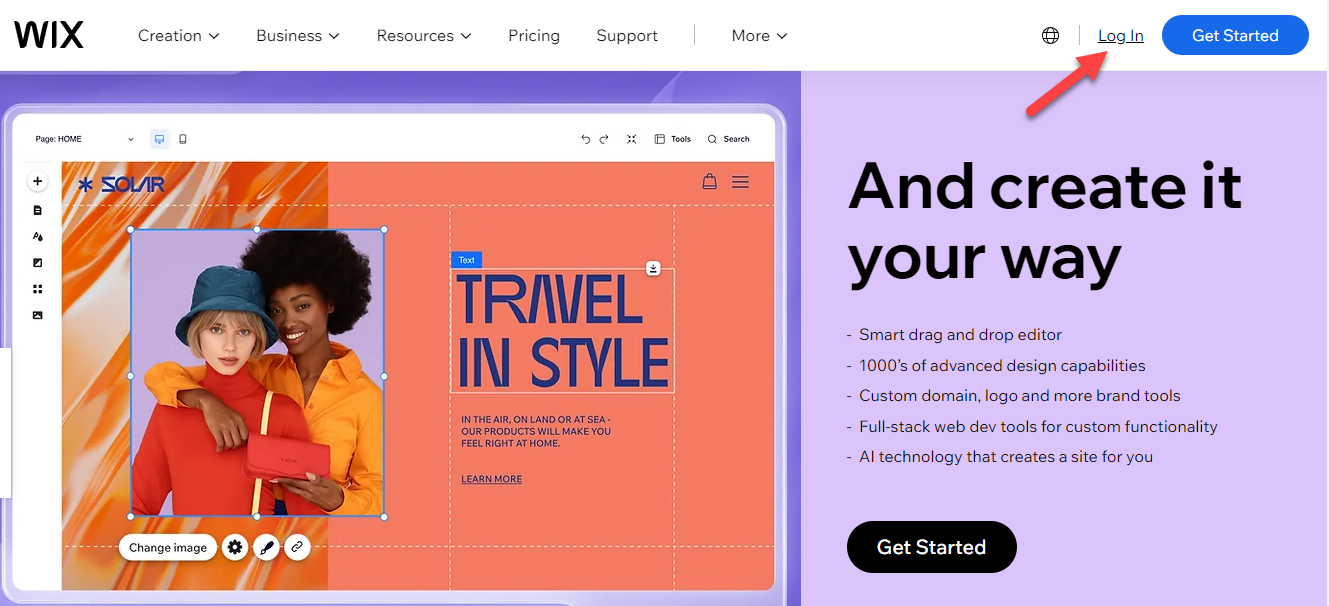Expand the Business menu
The width and height of the screenshot is (1329, 606).
point(298,35)
